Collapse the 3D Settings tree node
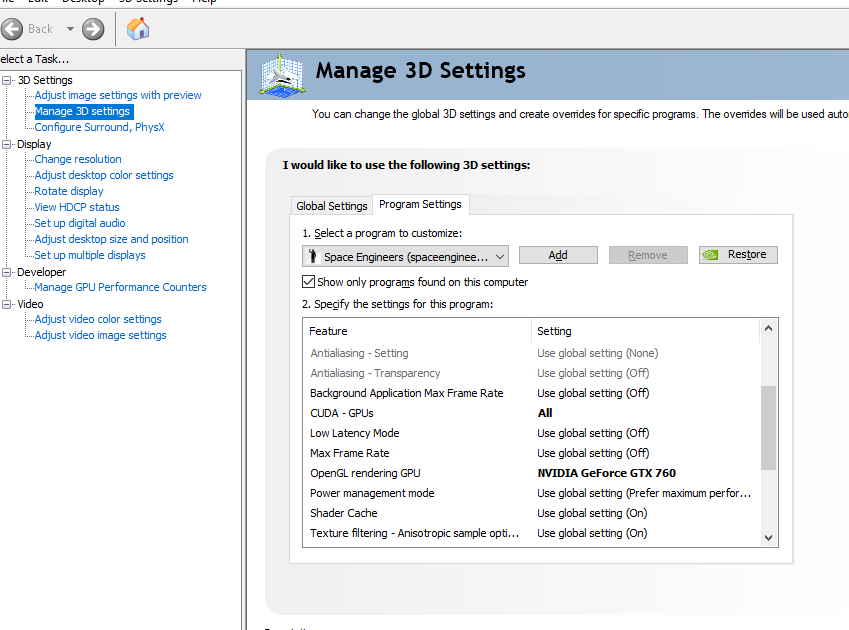The image size is (849, 630). click(8, 80)
